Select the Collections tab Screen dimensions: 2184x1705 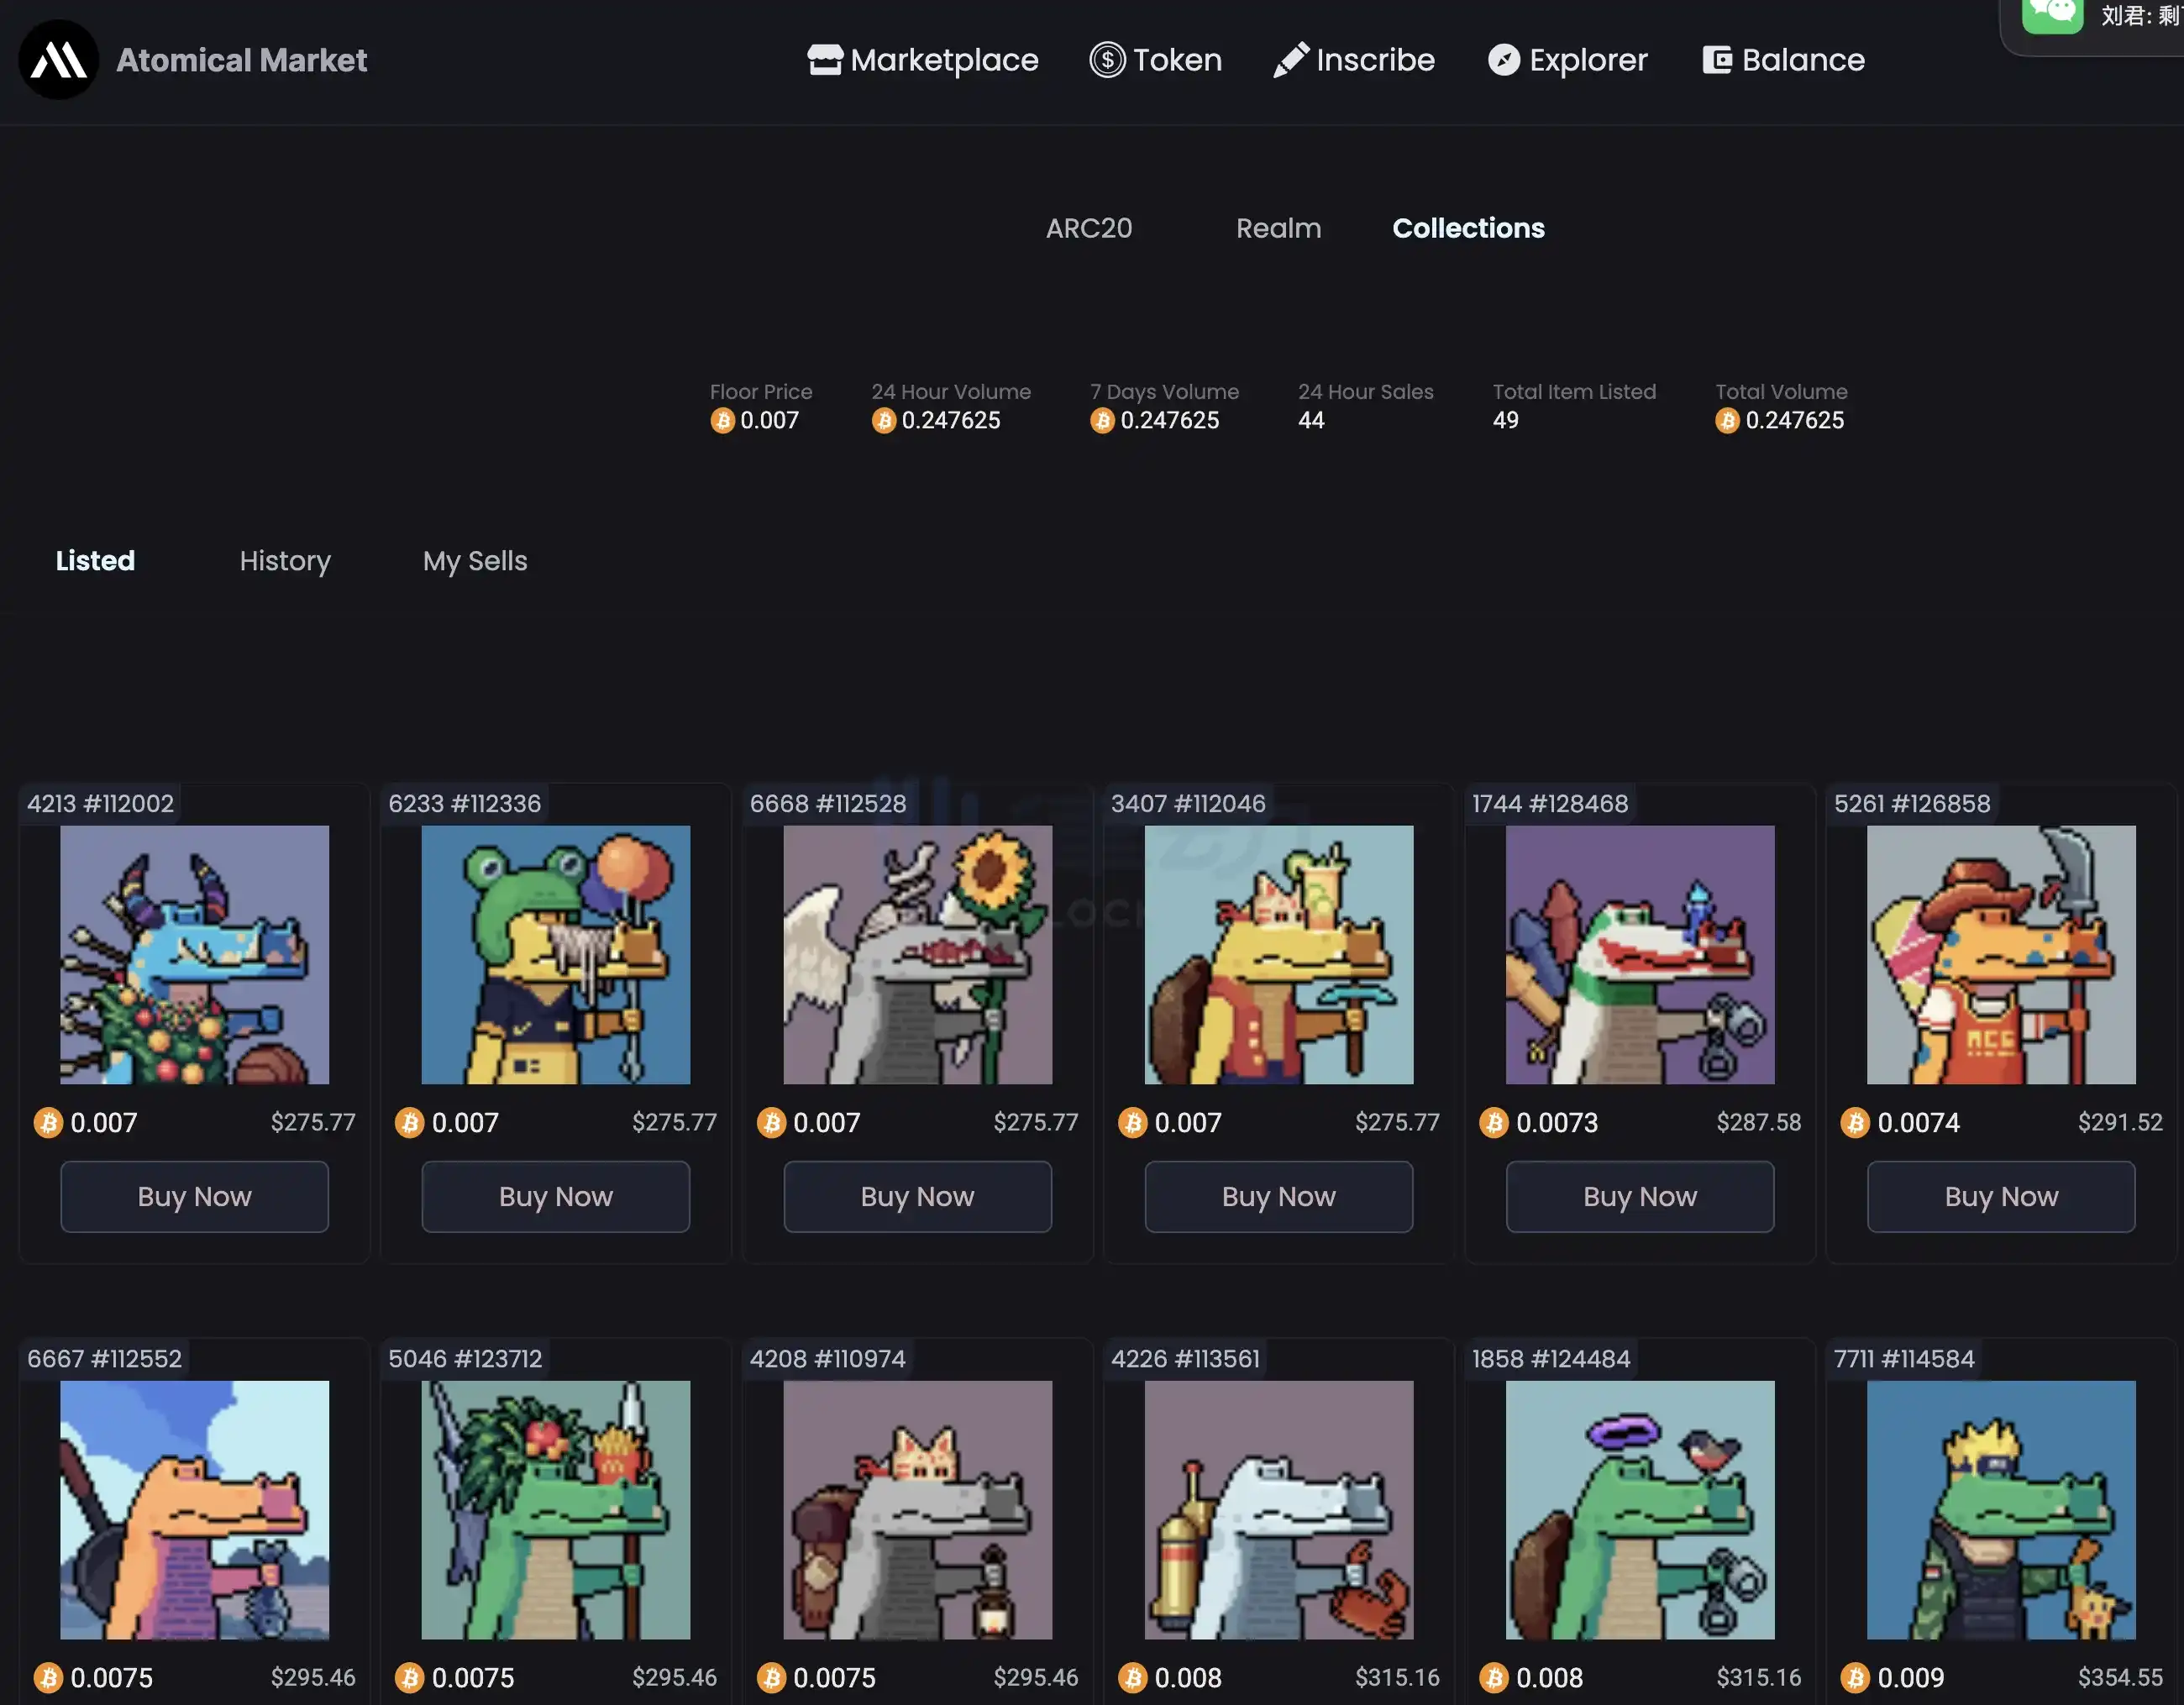pyautogui.click(x=1467, y=228)
